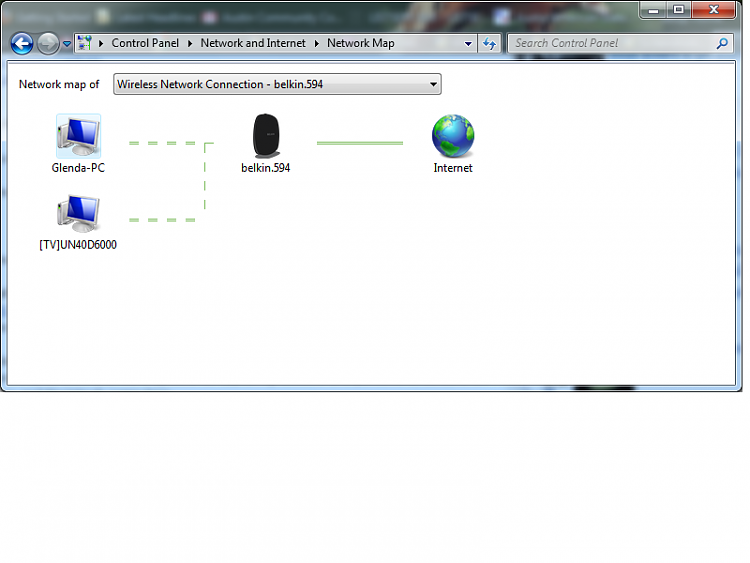Select the Glenda-PC computer icon
Image resolution: width=750 pixels, height=563 pixels.
pos(78,136)
